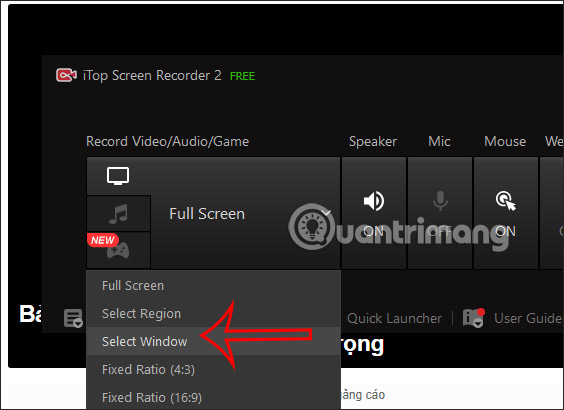Choose Select Region option
Viewport: 564px width, 410px height.
click(213, 314)
